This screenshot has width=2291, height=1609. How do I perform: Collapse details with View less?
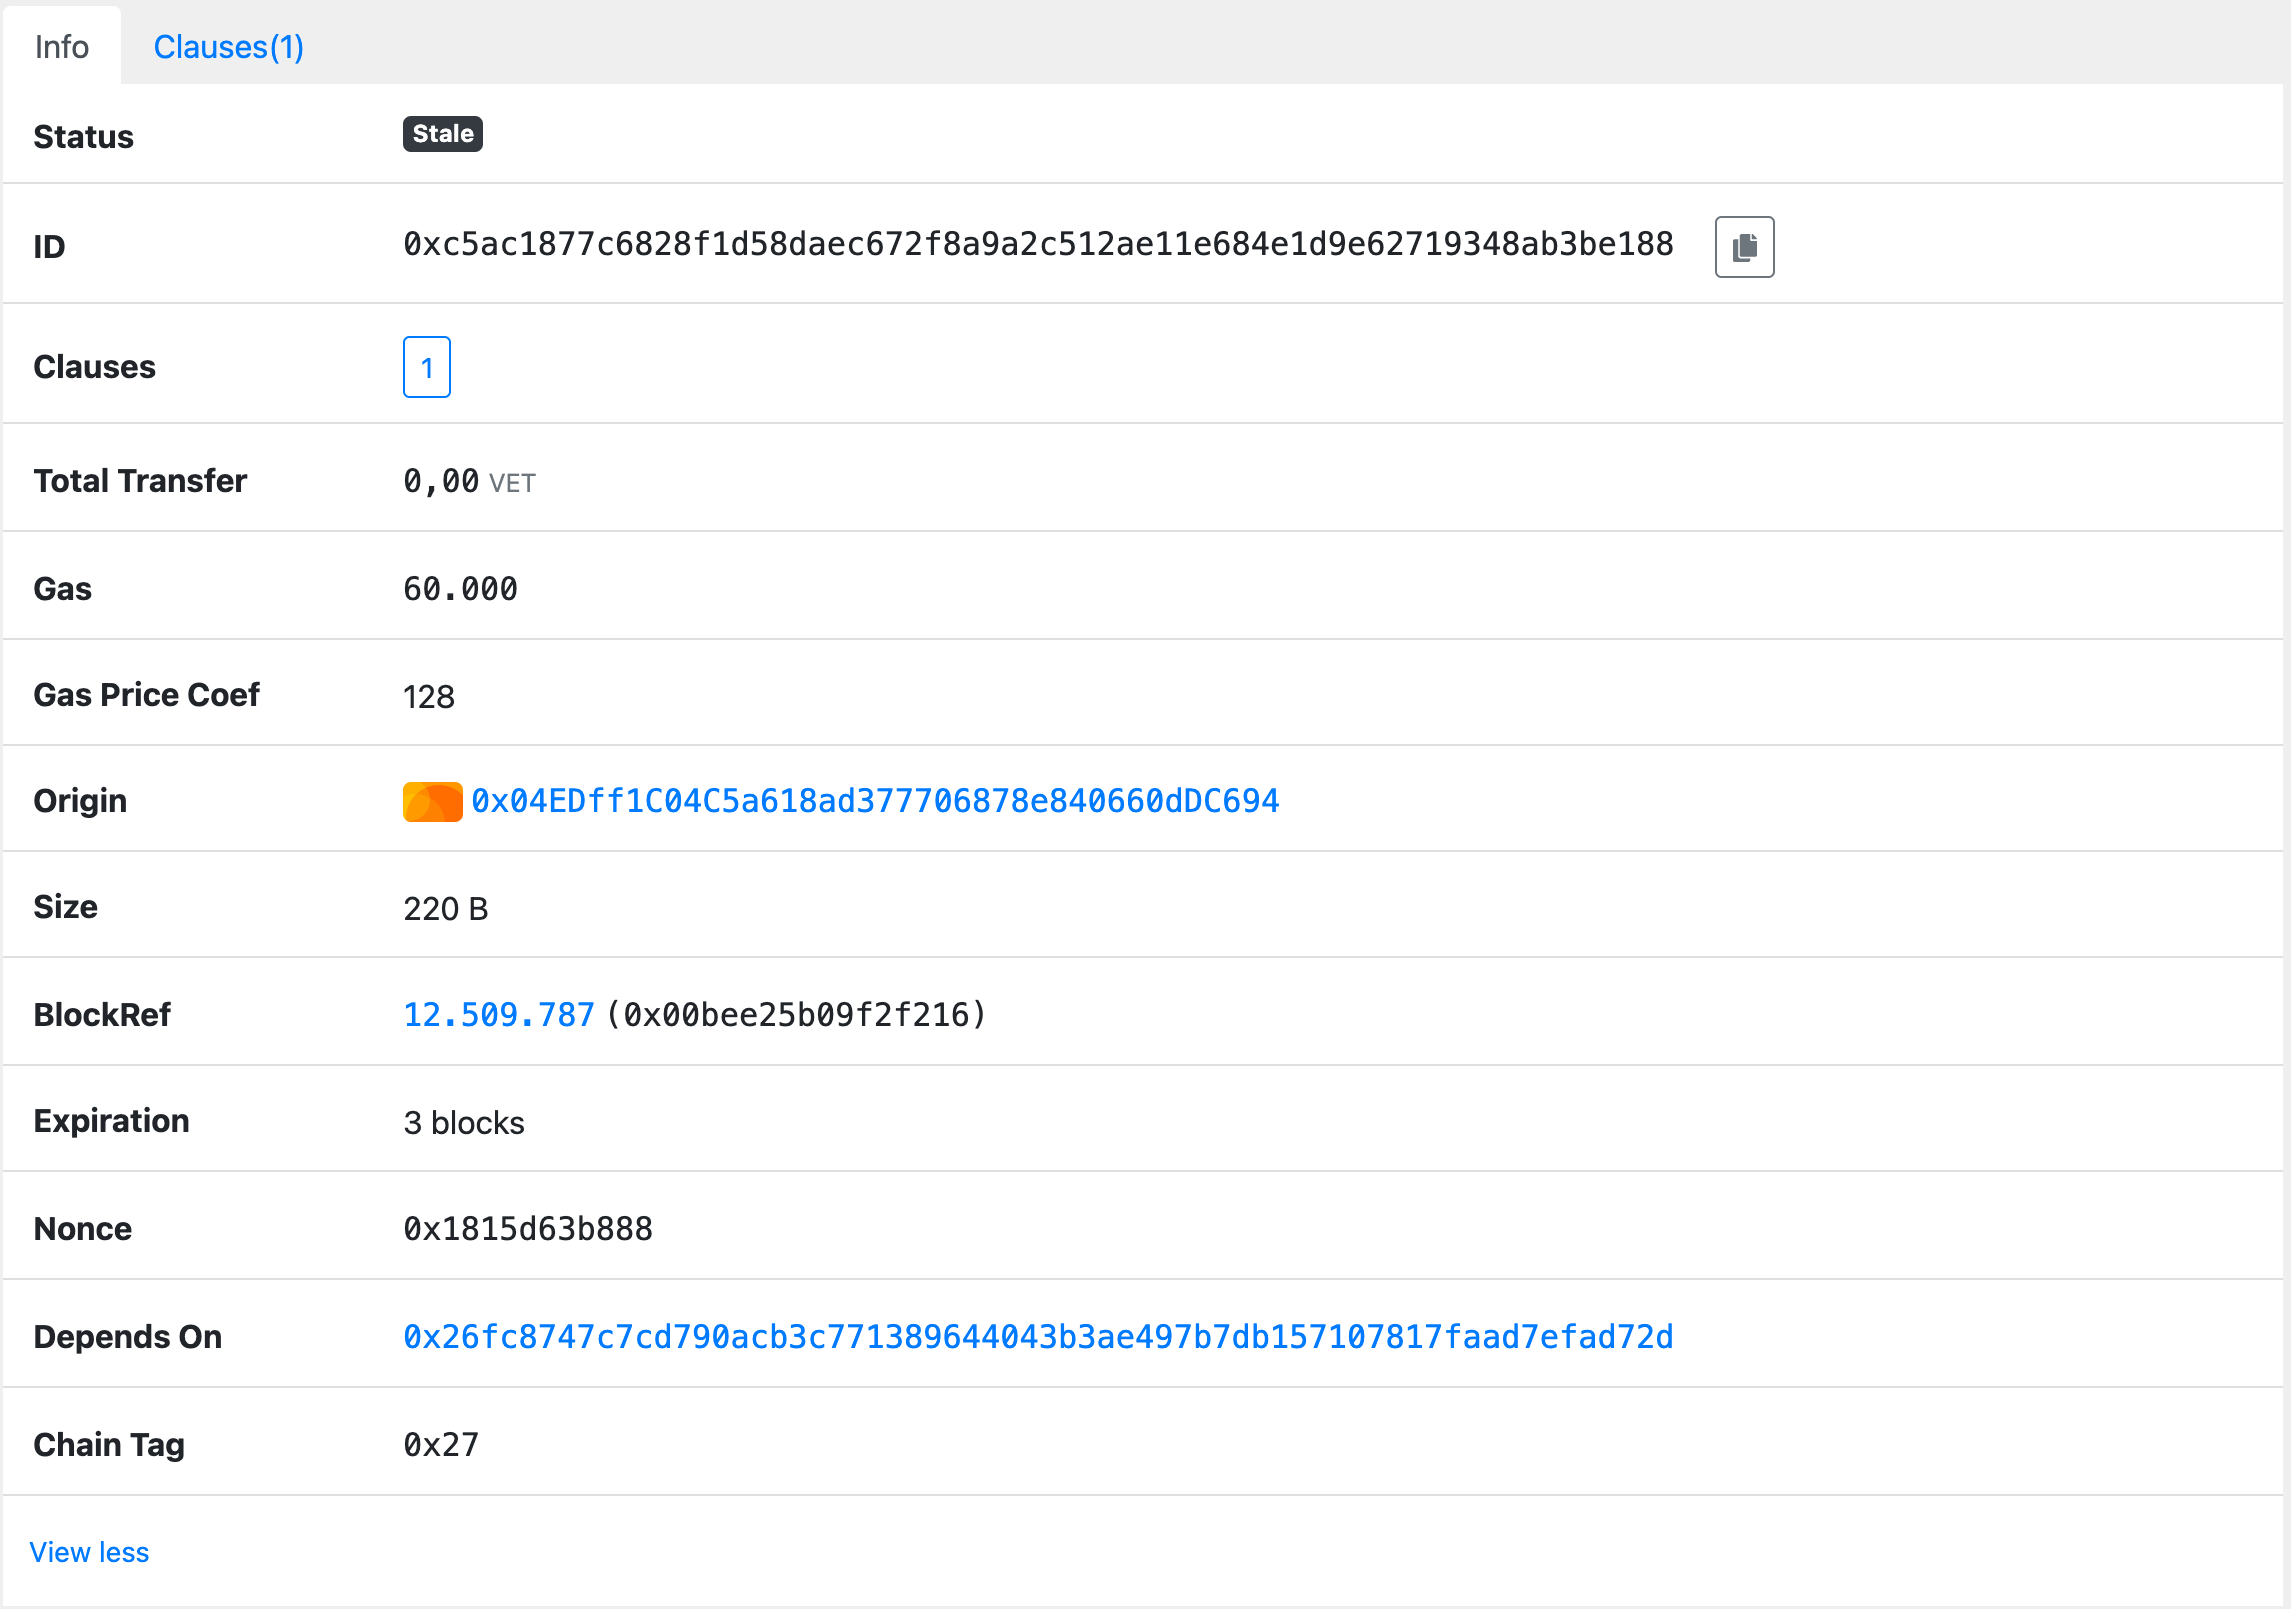tap(89, 1552)
